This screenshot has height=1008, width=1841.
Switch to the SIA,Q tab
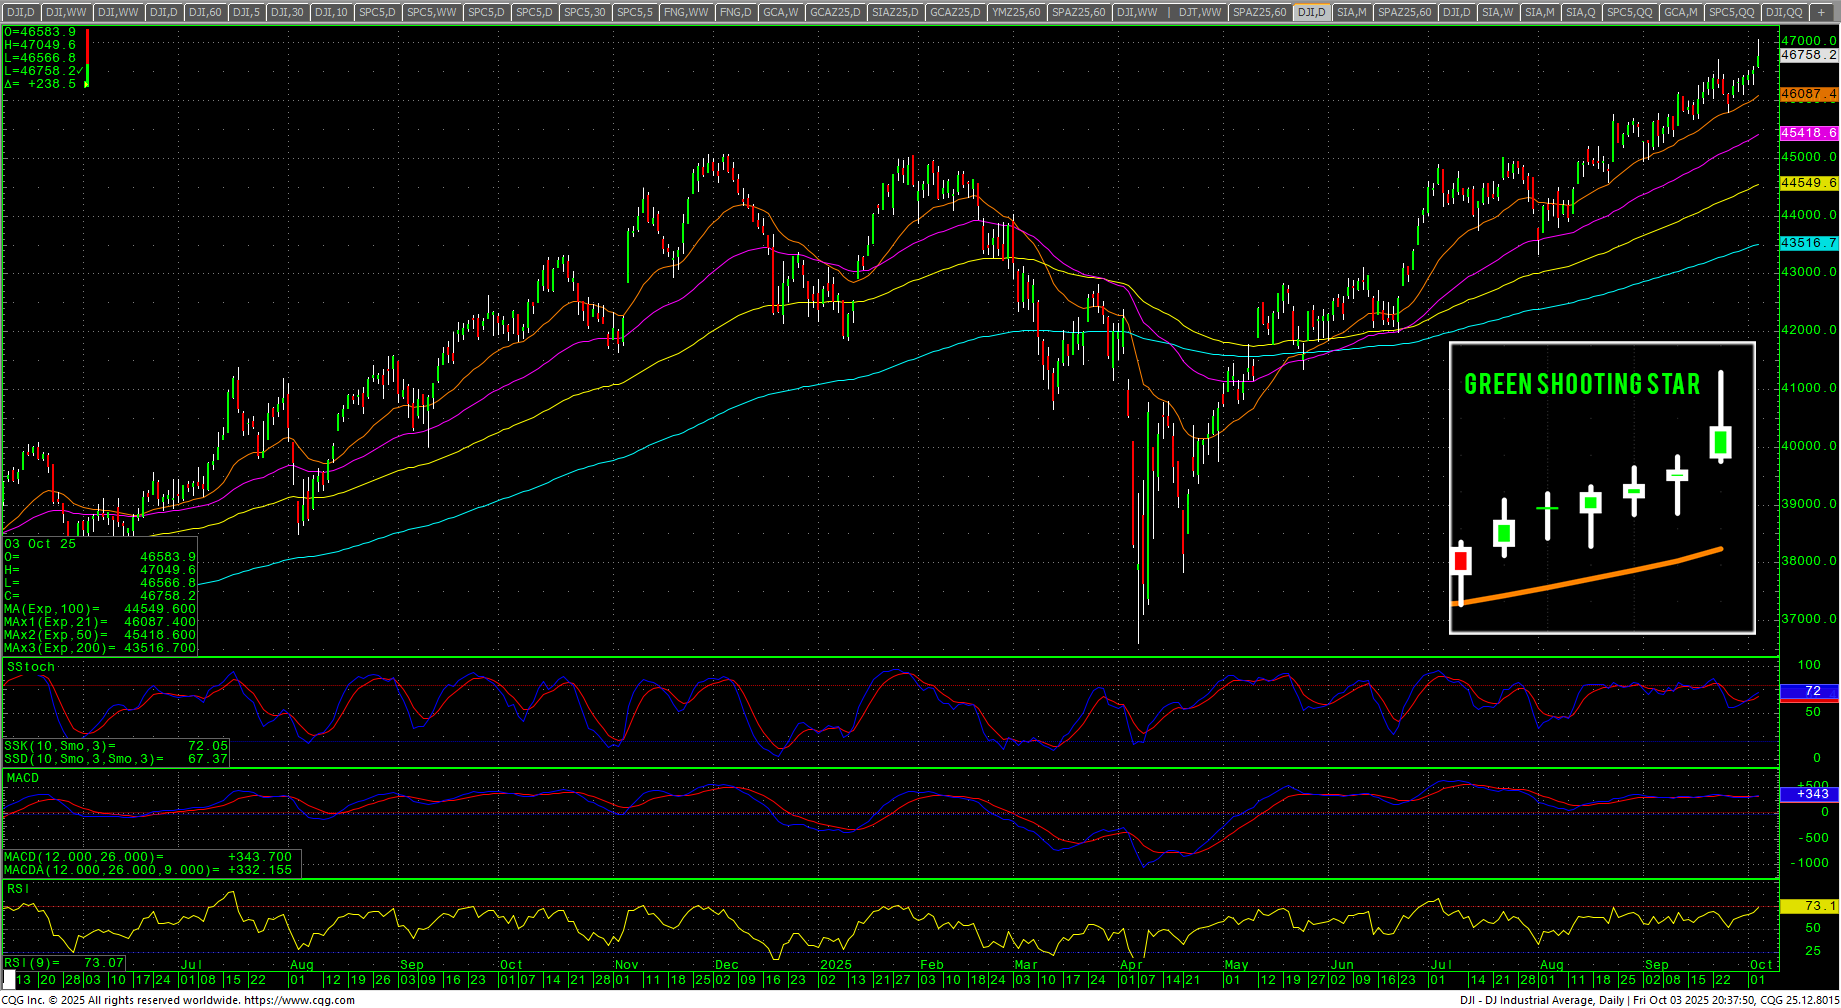click(1580, 12)
